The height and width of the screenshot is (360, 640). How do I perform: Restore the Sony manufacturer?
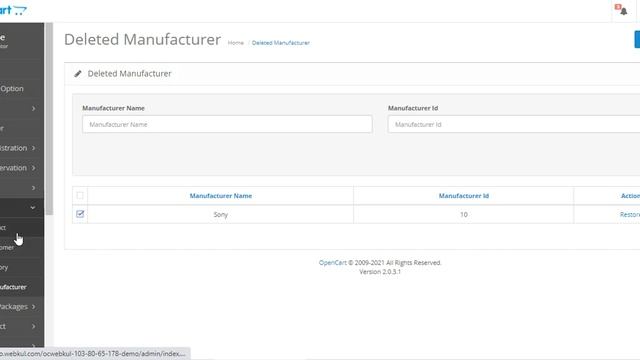click(630, 215)
